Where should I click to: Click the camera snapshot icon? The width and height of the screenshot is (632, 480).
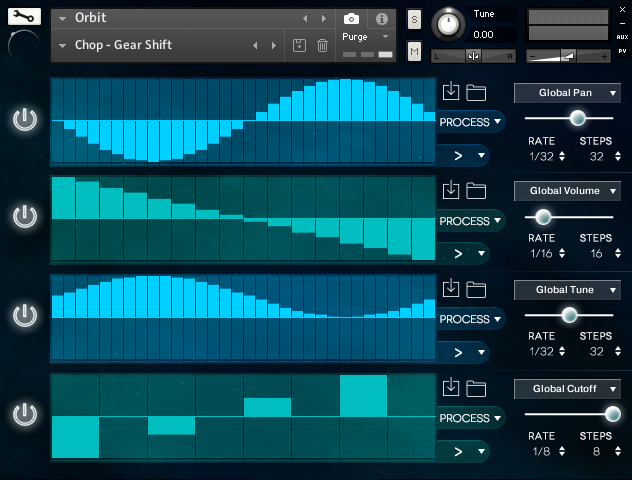coord(351,19)
